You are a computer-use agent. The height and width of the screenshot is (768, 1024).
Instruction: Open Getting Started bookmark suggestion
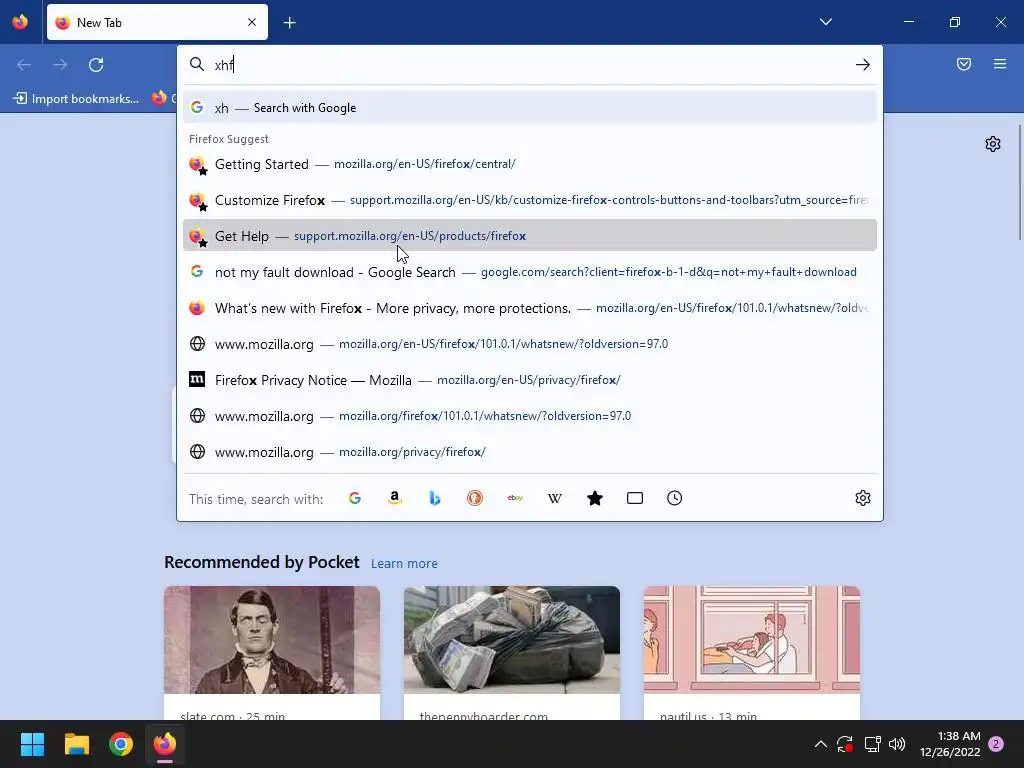pos(530,164)
